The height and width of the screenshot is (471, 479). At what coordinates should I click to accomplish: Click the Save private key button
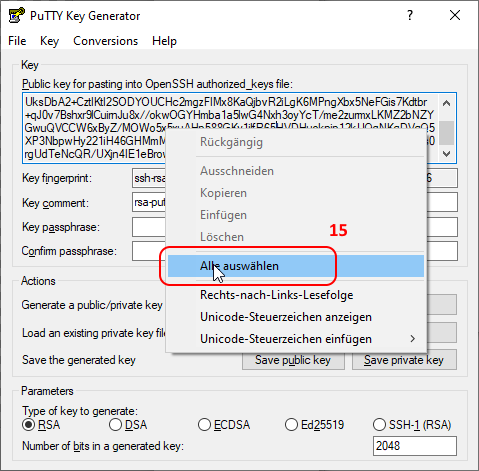tap(404, 360)
